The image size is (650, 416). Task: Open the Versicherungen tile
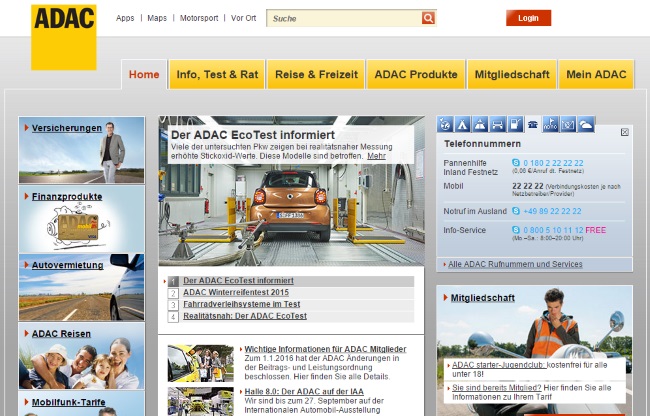pos(82,150)
